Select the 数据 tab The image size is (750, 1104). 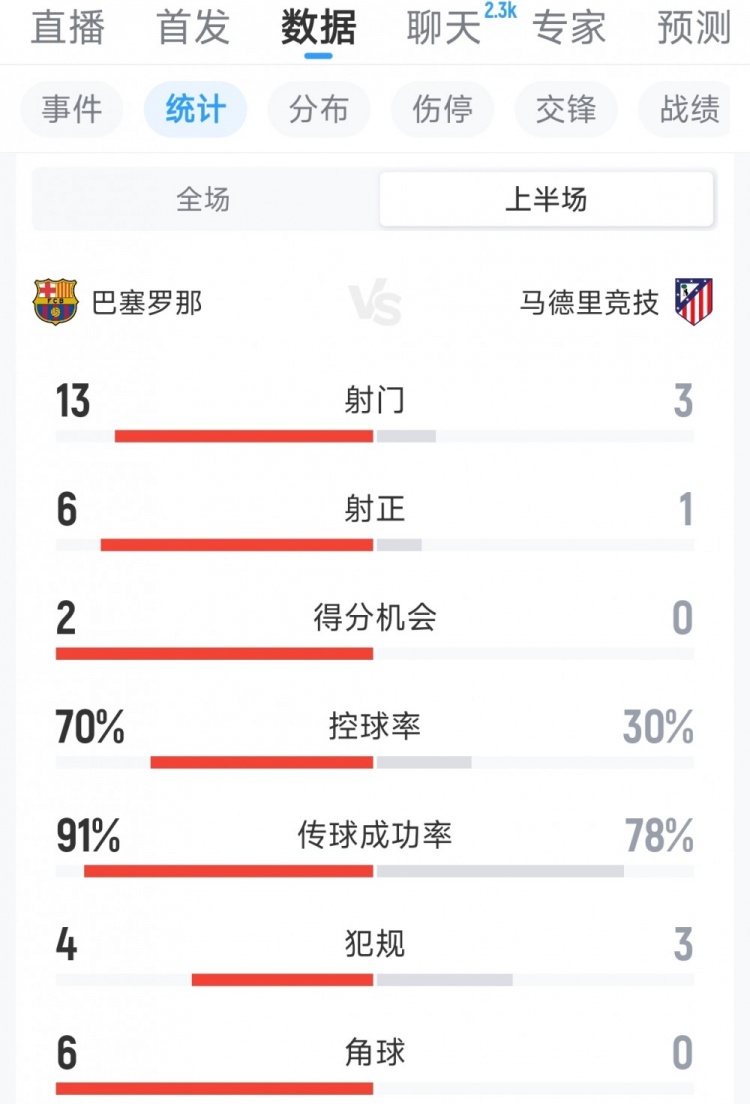click(x=318, y=28)
